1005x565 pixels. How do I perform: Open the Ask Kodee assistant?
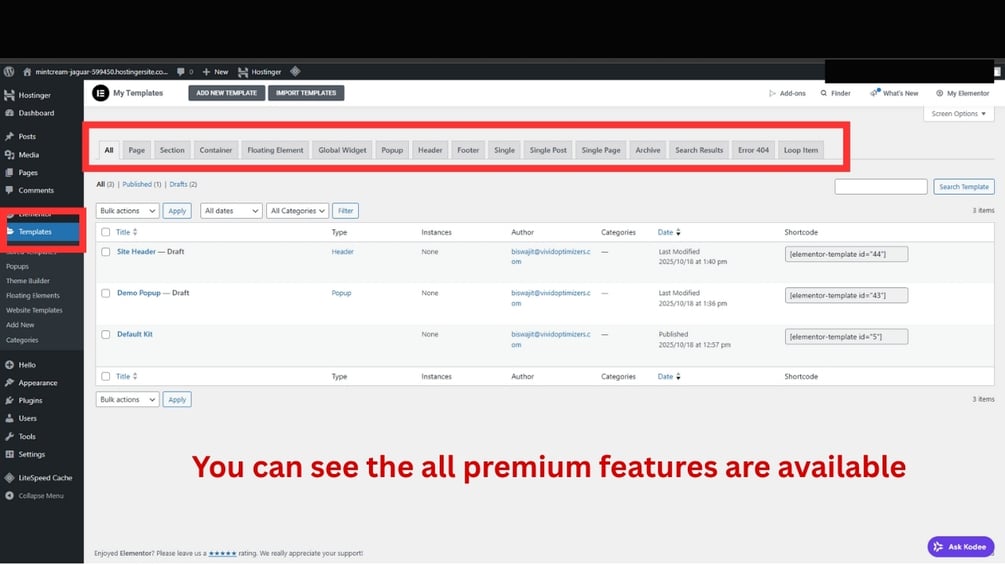point(961,546)
